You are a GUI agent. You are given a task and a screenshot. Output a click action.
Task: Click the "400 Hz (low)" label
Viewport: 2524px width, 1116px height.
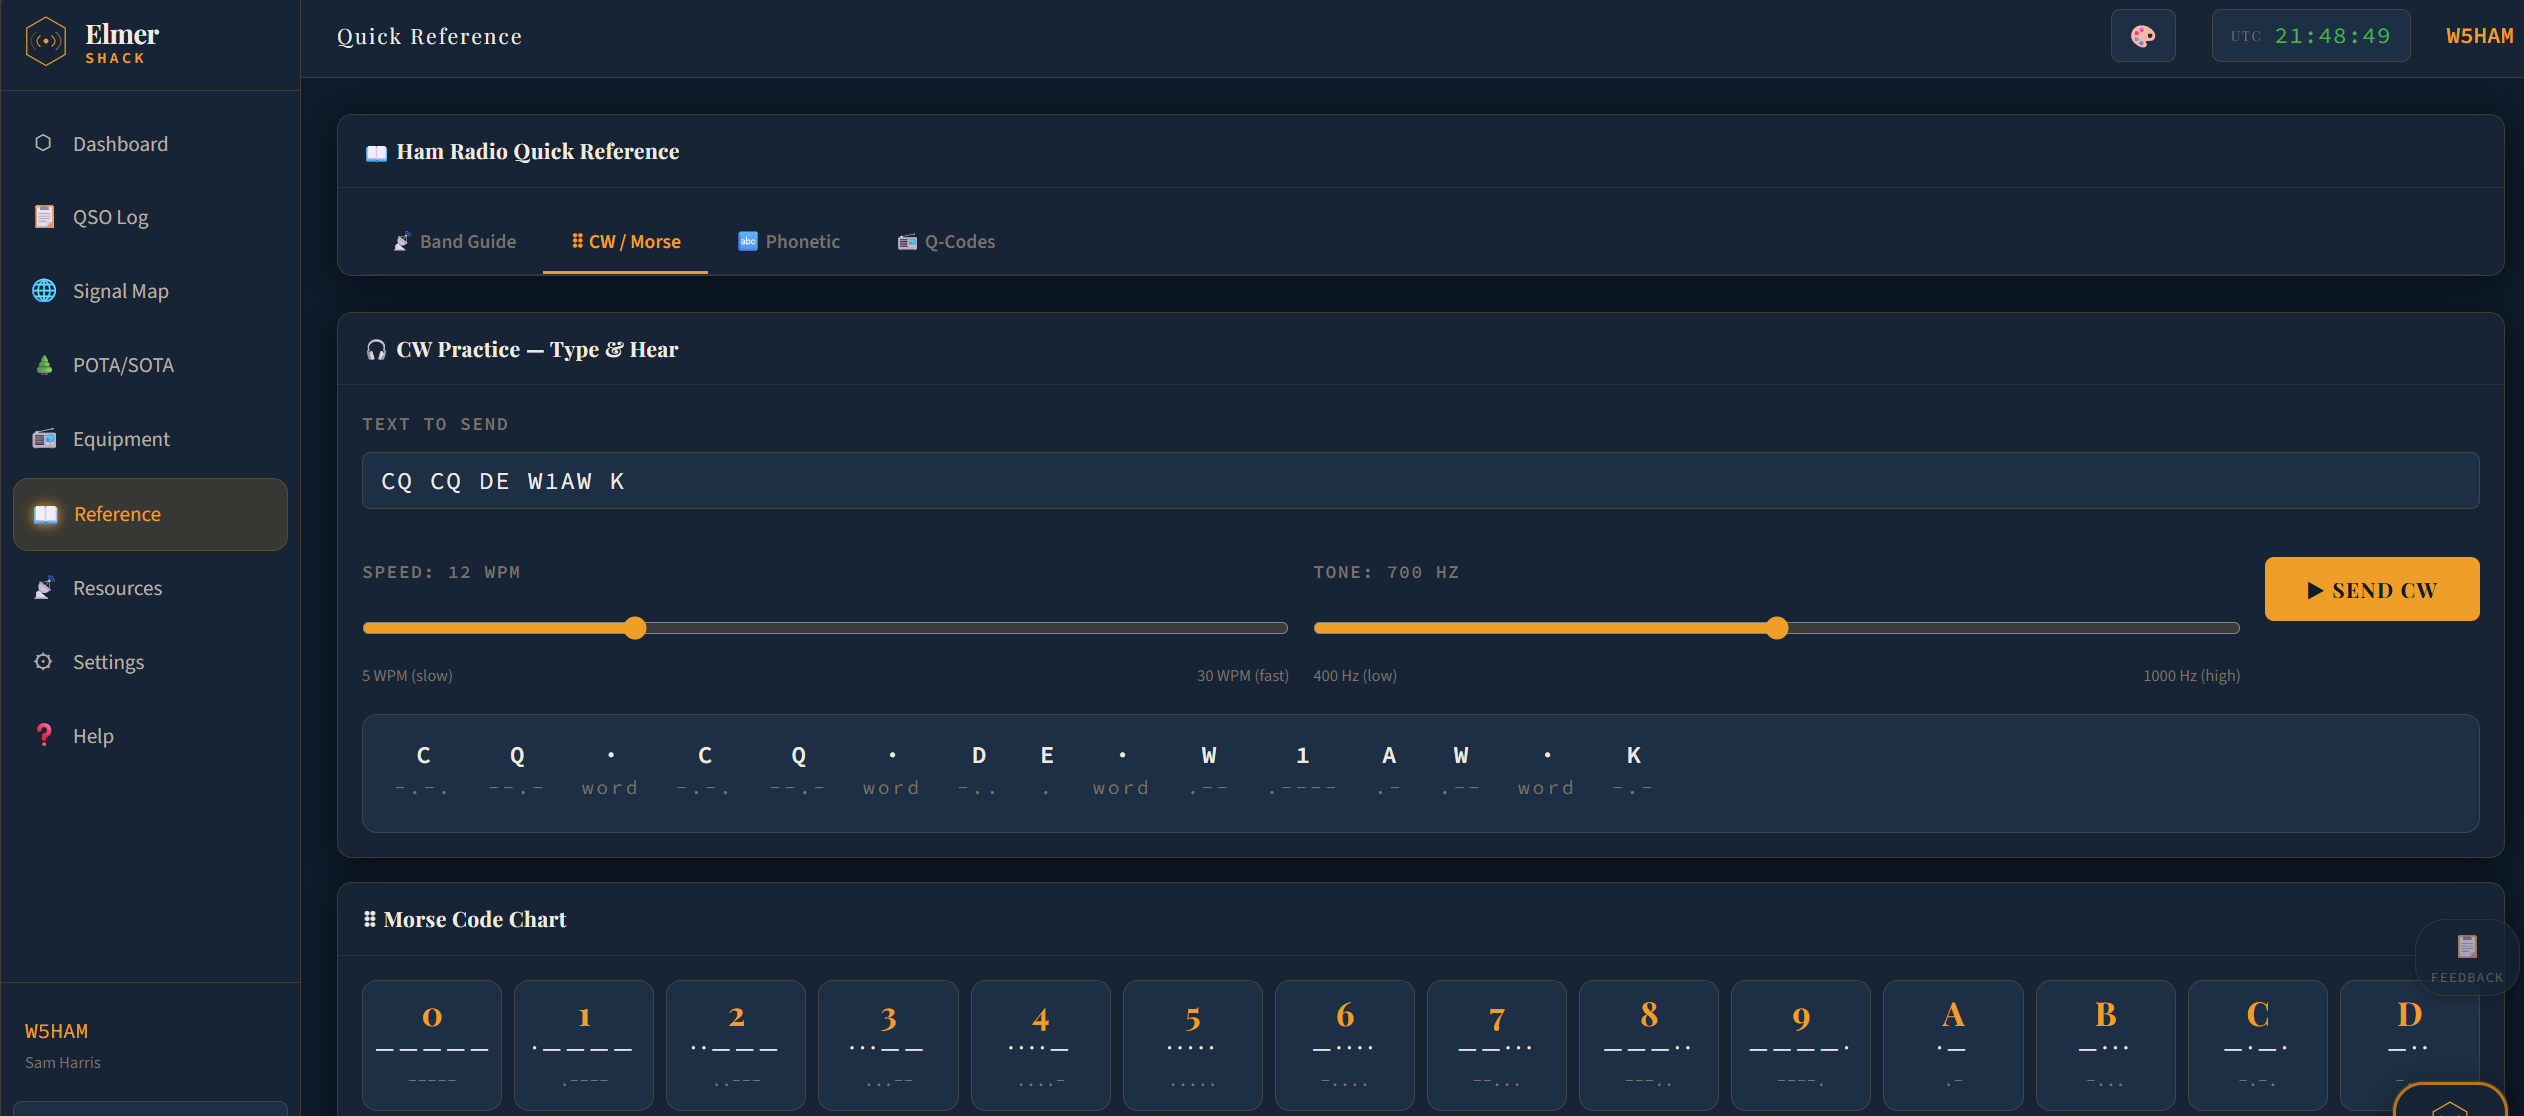1355,676
